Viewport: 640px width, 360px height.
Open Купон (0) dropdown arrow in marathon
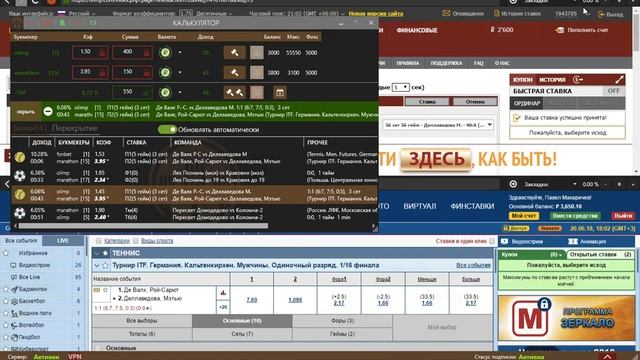[560, 255]
